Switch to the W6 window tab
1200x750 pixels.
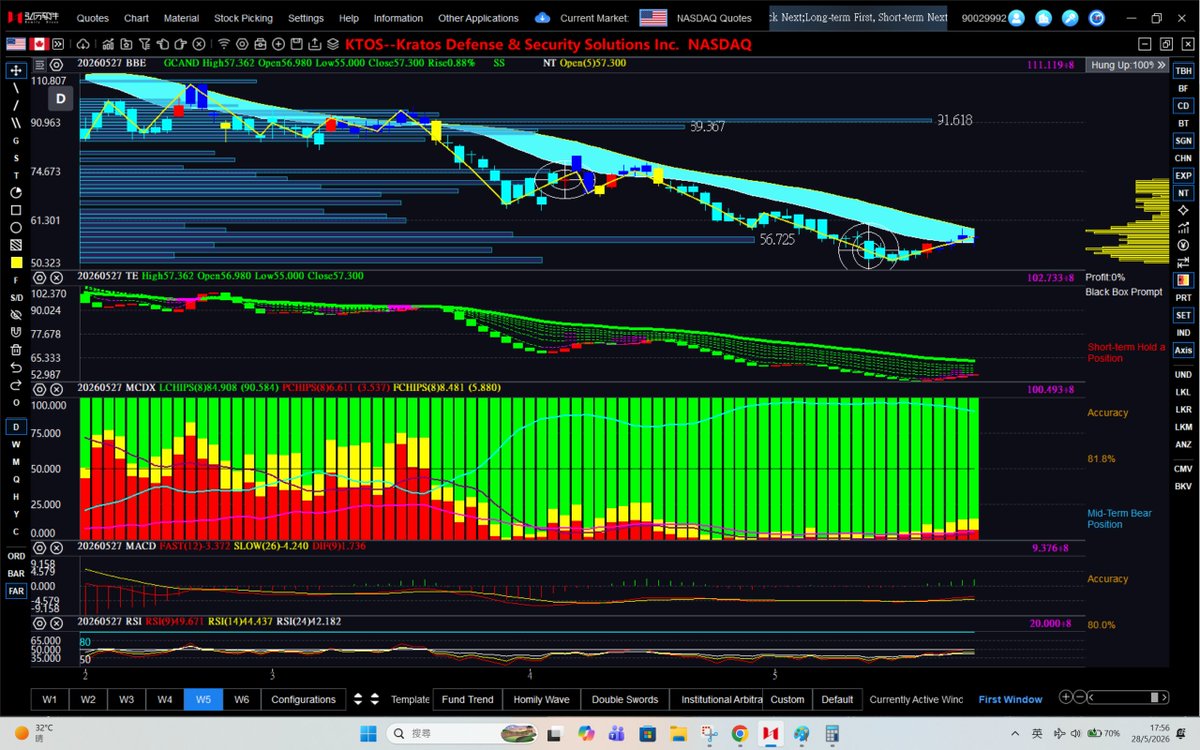[241, 699]
